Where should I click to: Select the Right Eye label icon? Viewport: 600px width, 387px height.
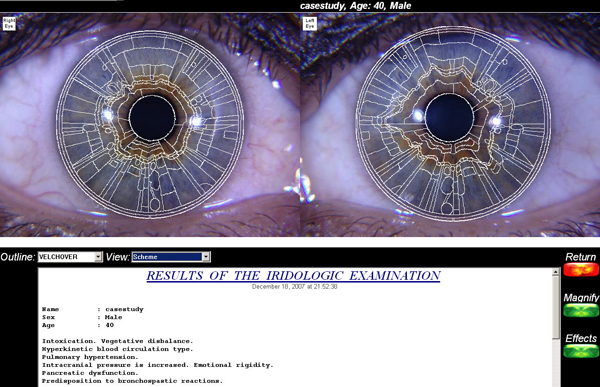click(9, 23)
